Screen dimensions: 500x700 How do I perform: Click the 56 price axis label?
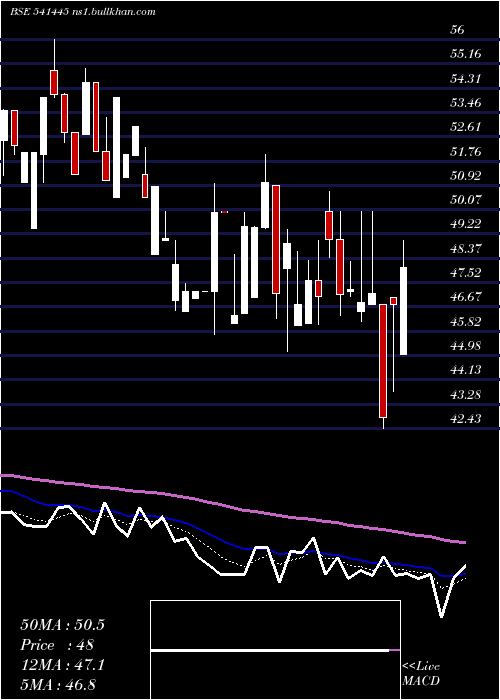pyautogui.click(x=458, y=30)
